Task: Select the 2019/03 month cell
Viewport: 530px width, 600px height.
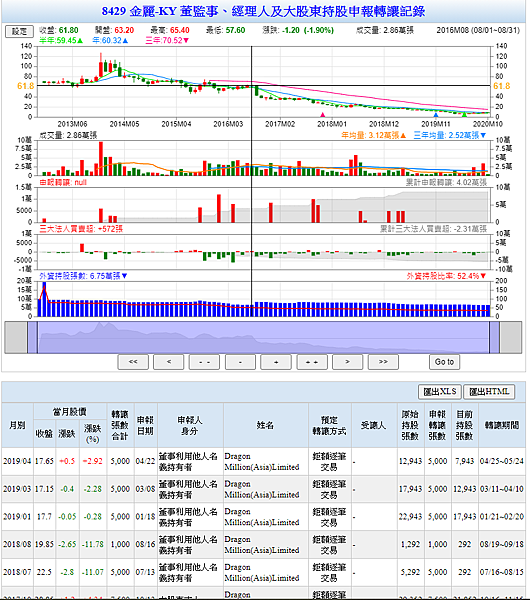Action: (x=17, y=489)
